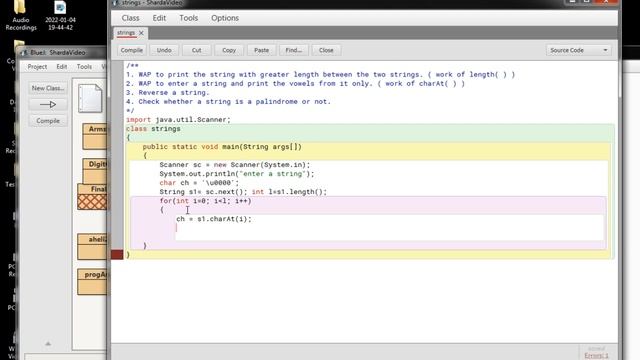Image resolution: width=640 pixels, height=360 pixels.
Task: Click the comment line '4. Check whether a string is a palindrome'
Action: (228, 102)
